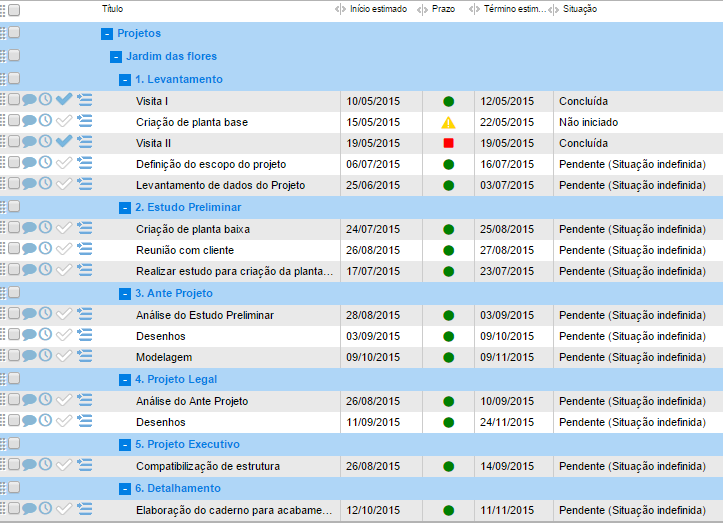Viewport: 723px width, 523px height.
Task: Sort by Título column header
Action: click(x=113, y=9)
